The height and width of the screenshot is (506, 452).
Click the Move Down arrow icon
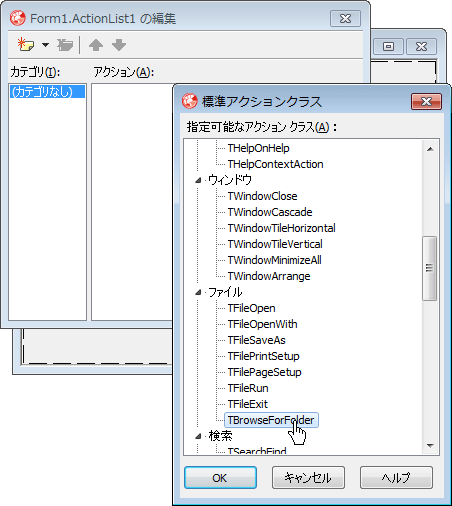tap(119, 45)
